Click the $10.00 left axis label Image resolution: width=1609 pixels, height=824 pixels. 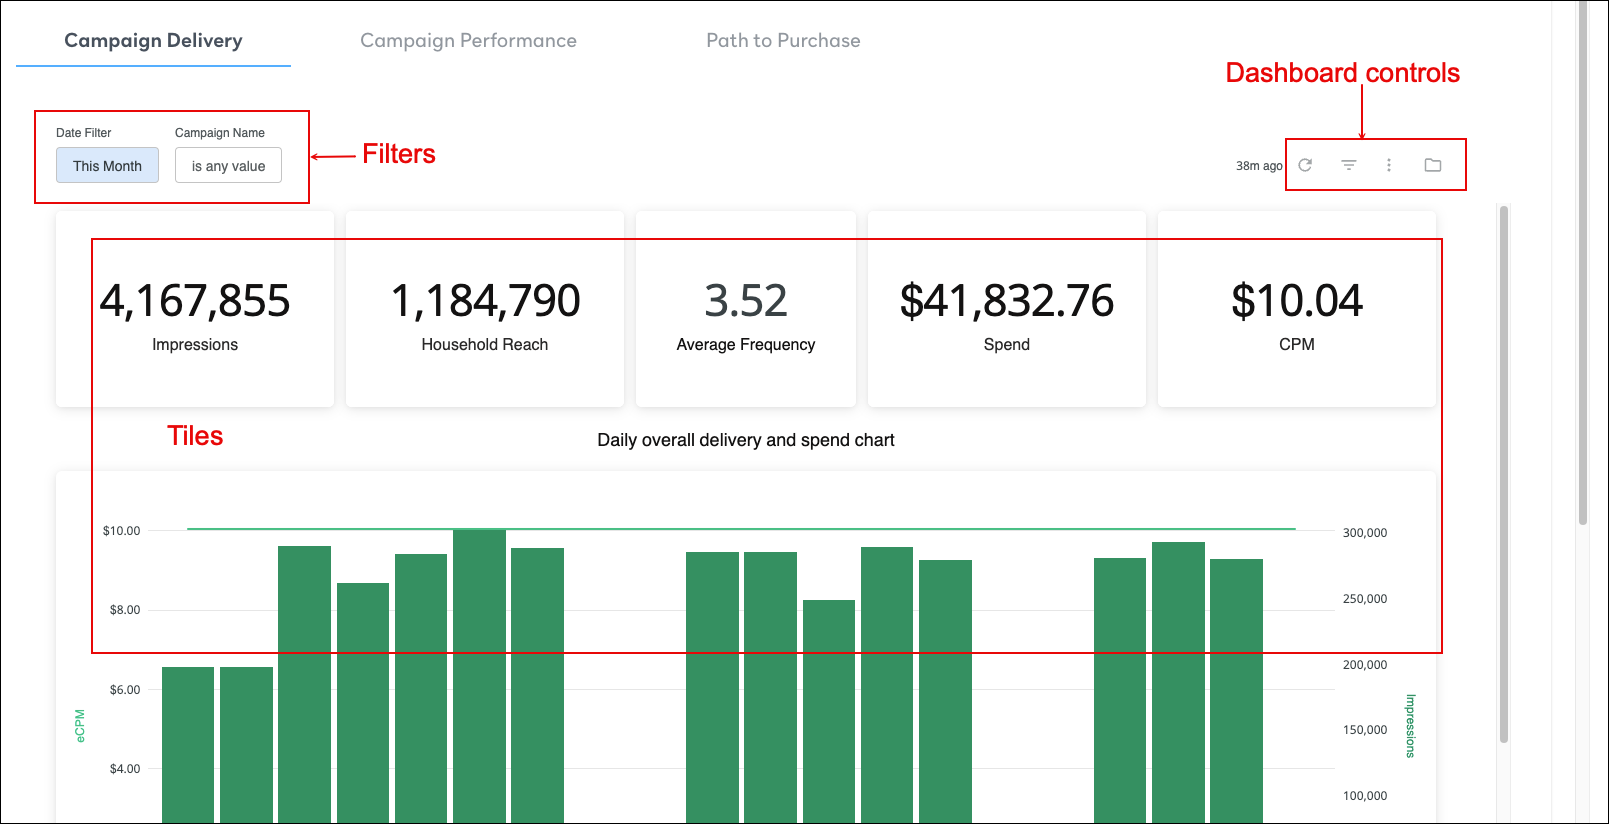point(122,531)
